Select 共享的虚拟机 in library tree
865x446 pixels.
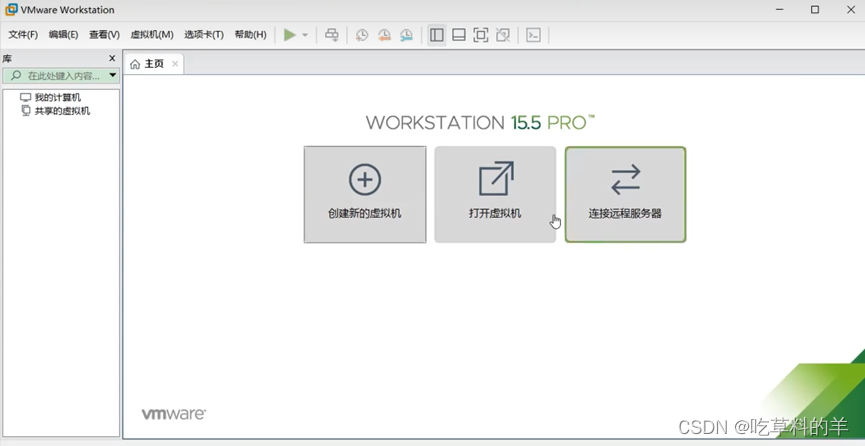pyautogui.click(x=55, y=111)
